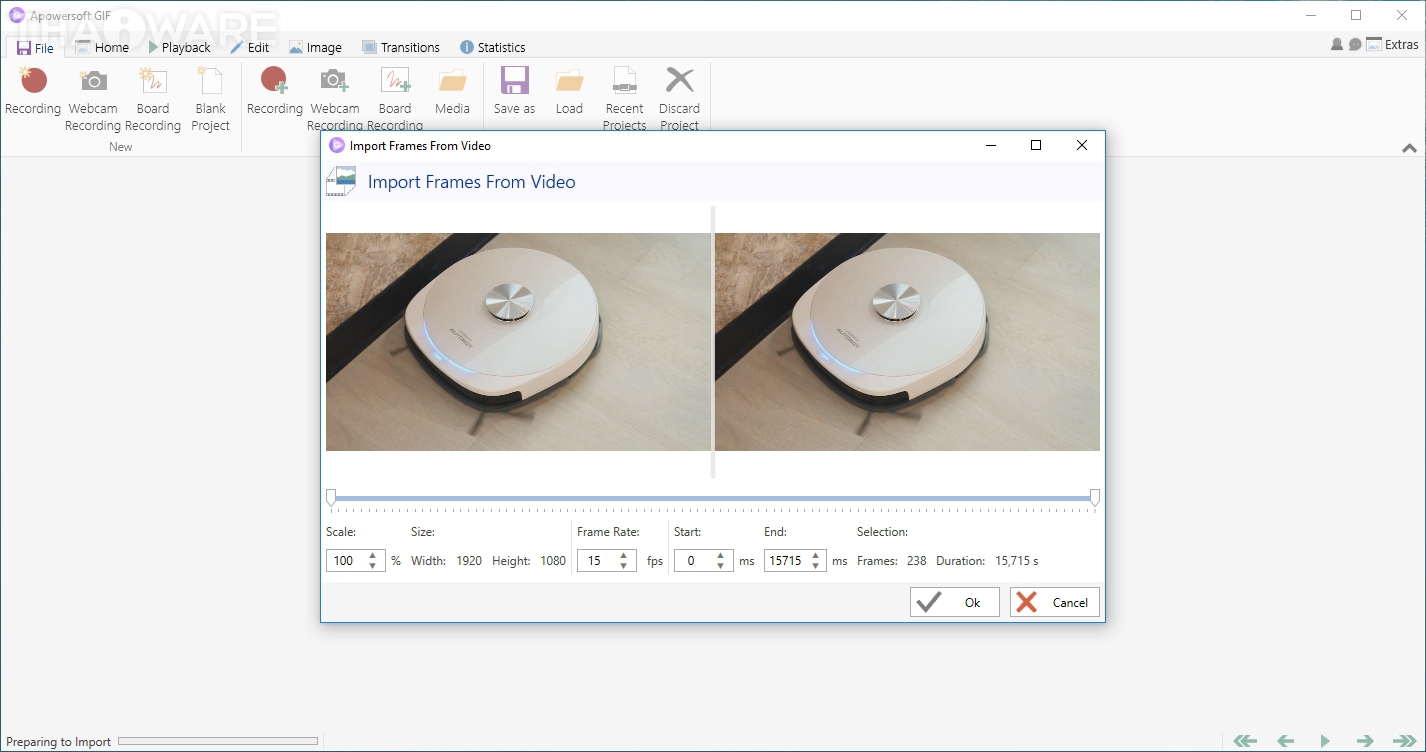1426x752 pixels.
Task: Close the Apowersoft GIF main window
Action: (1401, 15)
